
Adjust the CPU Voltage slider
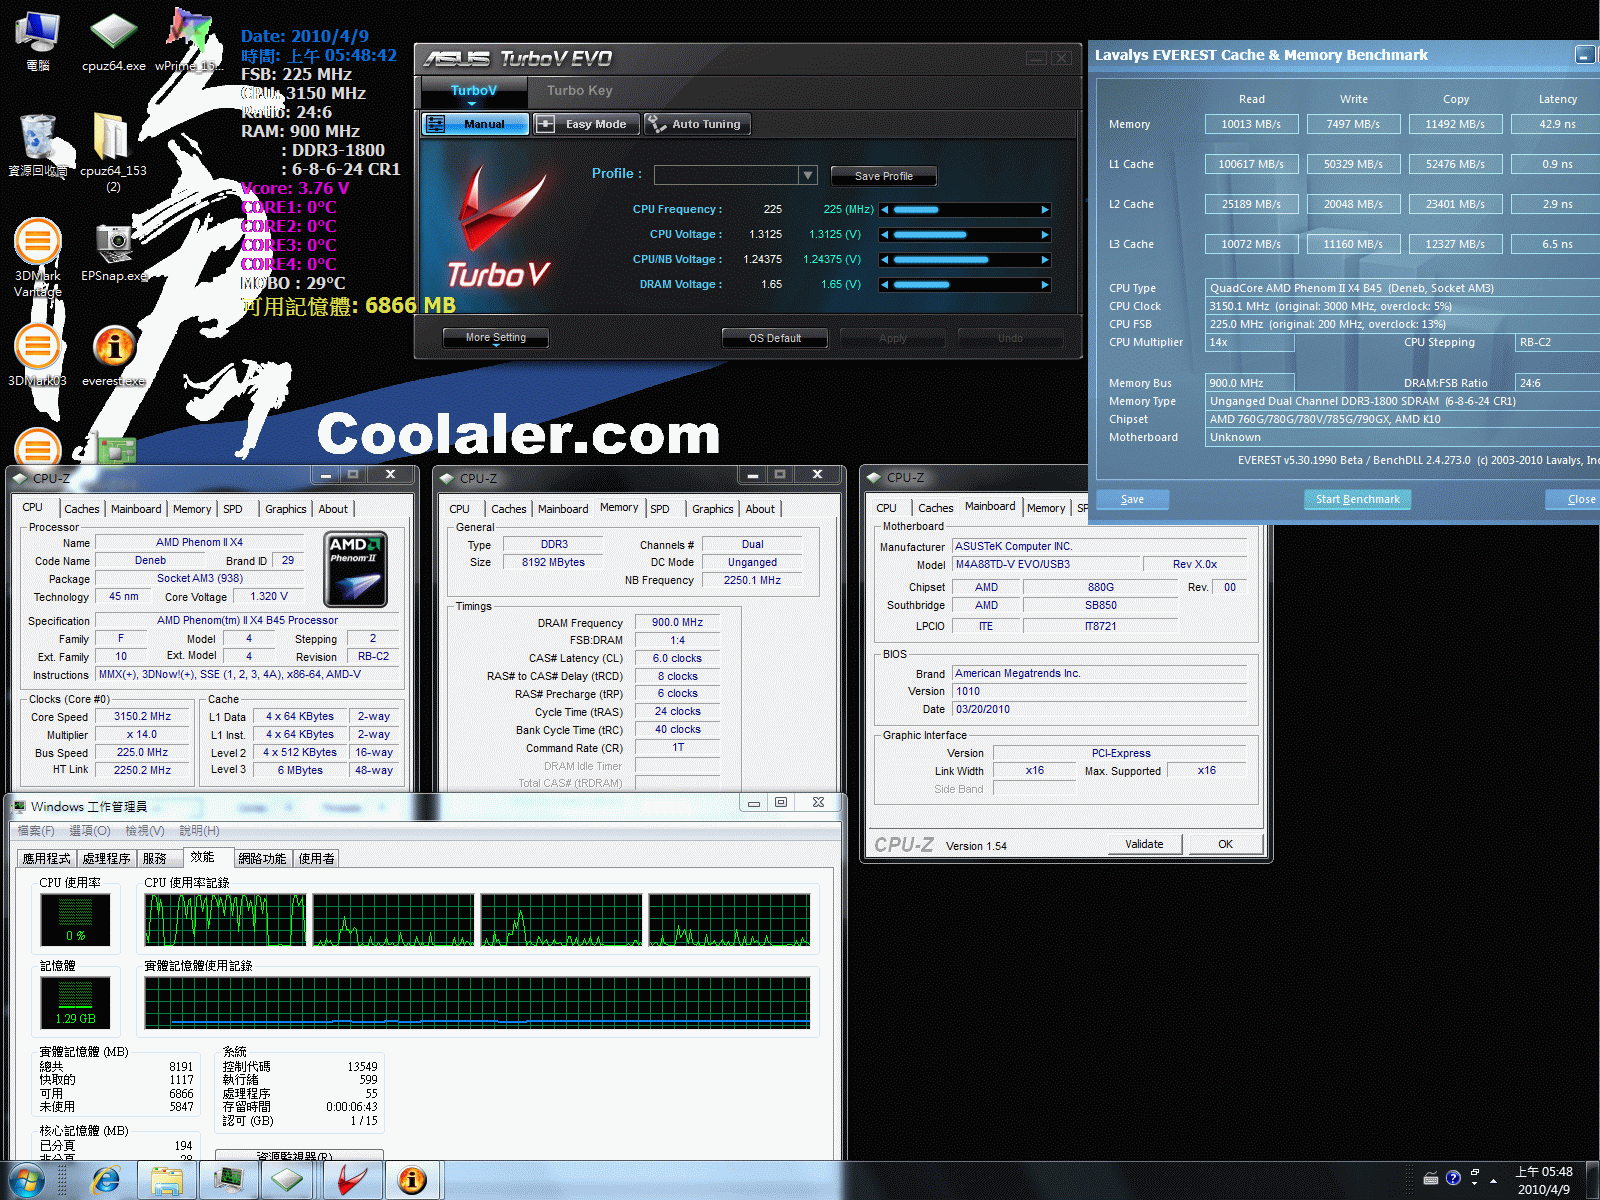tap(964, 235)
